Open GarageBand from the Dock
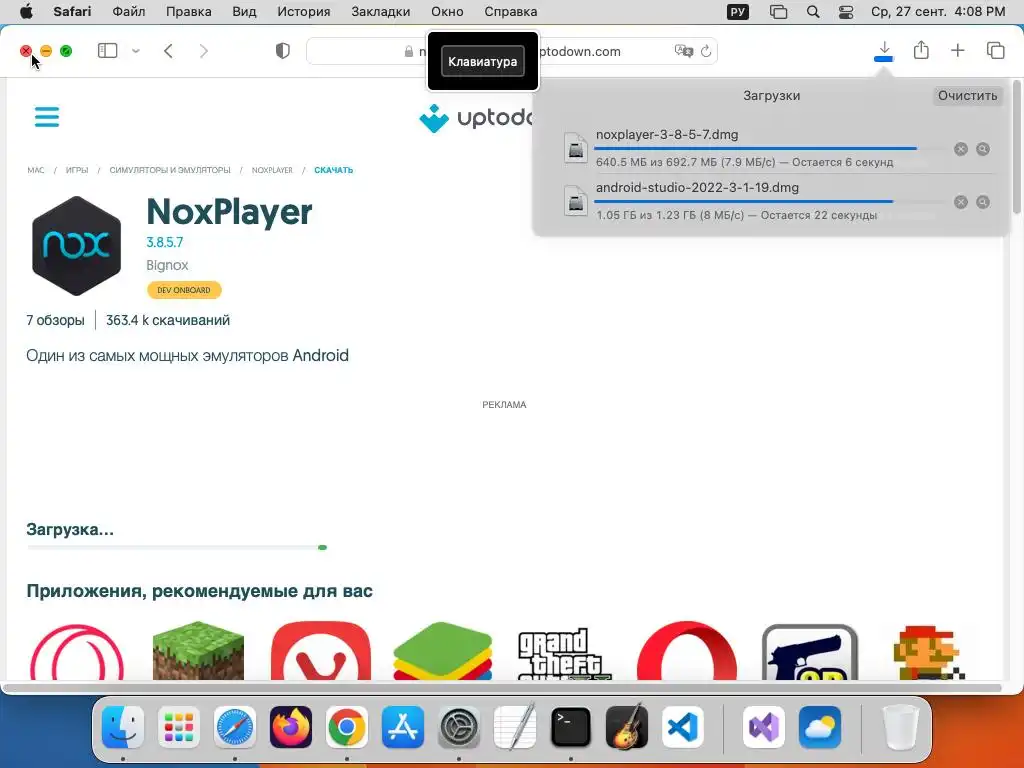 point(627,727)
